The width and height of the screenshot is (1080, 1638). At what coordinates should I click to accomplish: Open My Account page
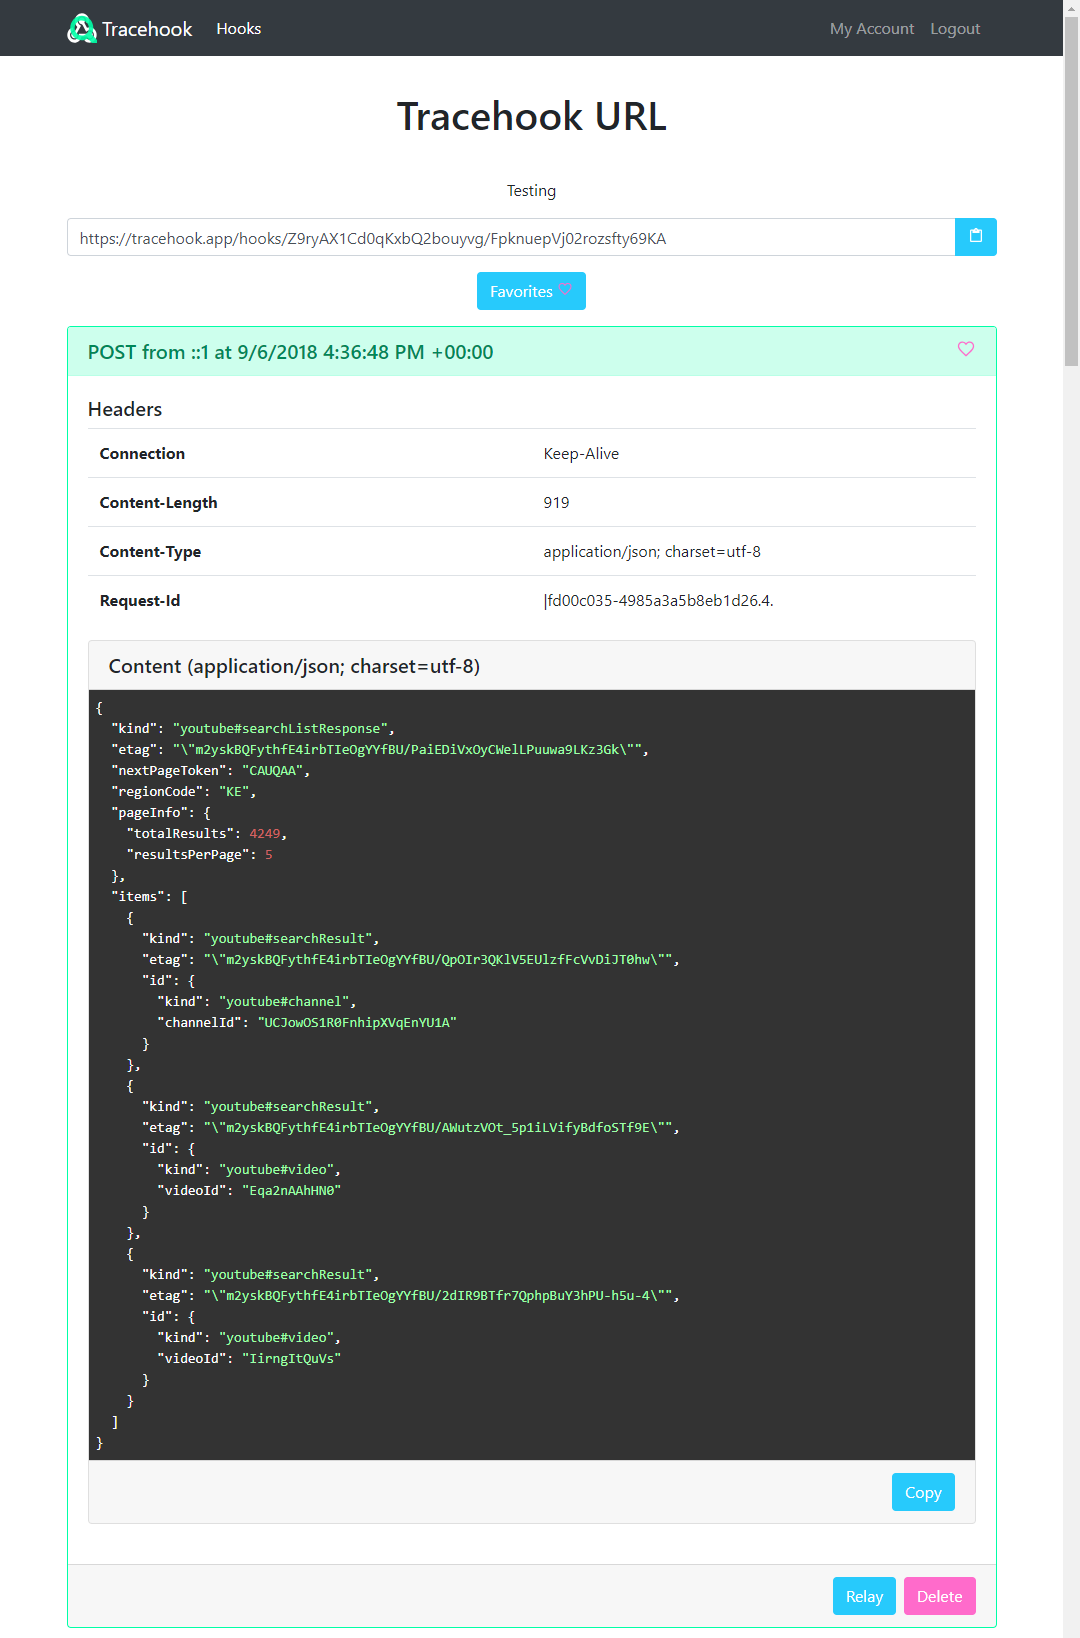point(872,29)
